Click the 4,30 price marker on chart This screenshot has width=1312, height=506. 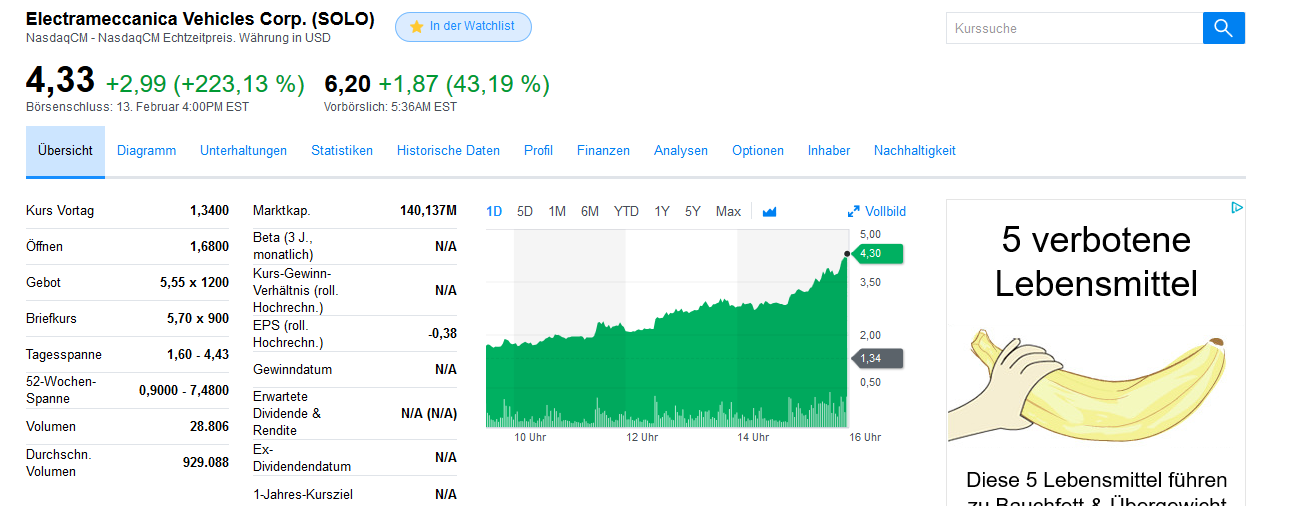click(877, 254)
